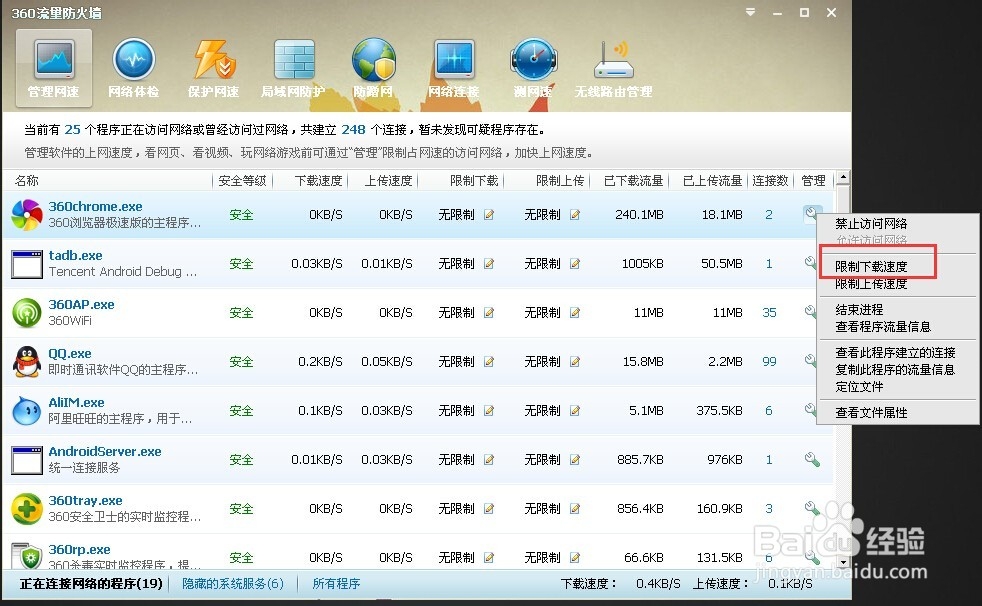Screen dimensions: 982x606
Task: Edit upload limit for 360chrome.exe
Action: click(575, 215)
